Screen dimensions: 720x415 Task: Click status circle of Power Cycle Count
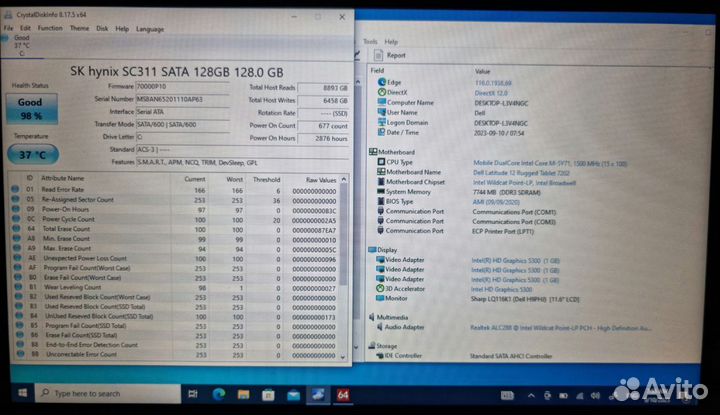(16, 219)
